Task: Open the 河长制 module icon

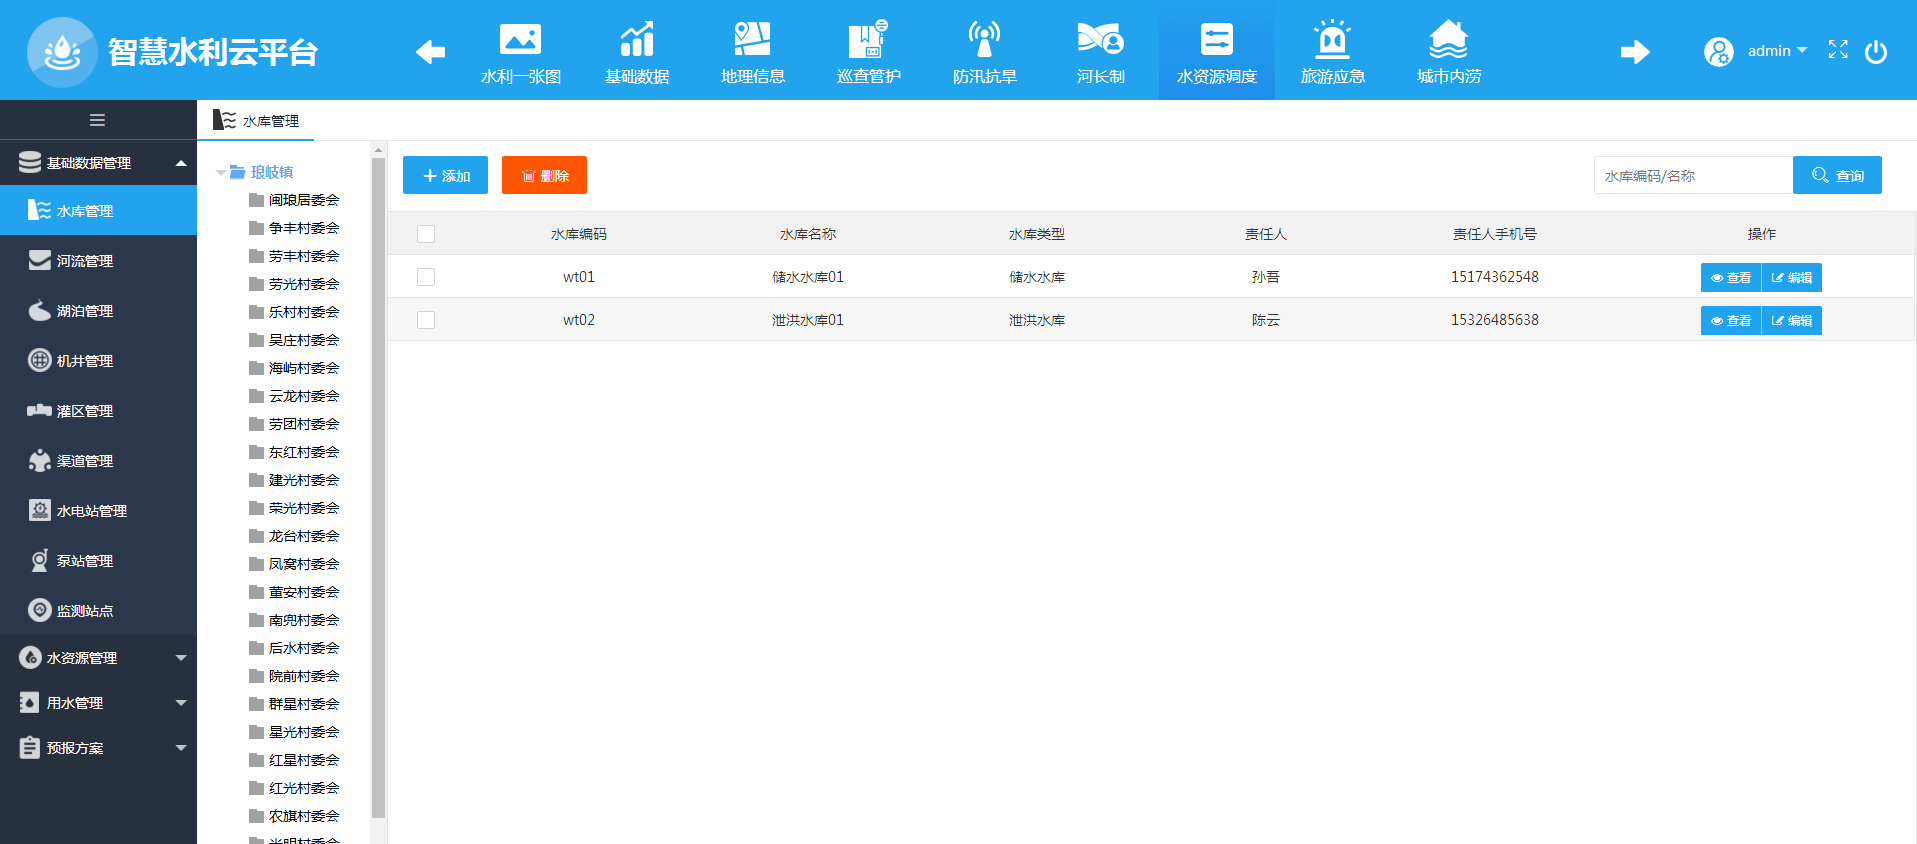Action: pyautogui.click(x=1100, y=40)
